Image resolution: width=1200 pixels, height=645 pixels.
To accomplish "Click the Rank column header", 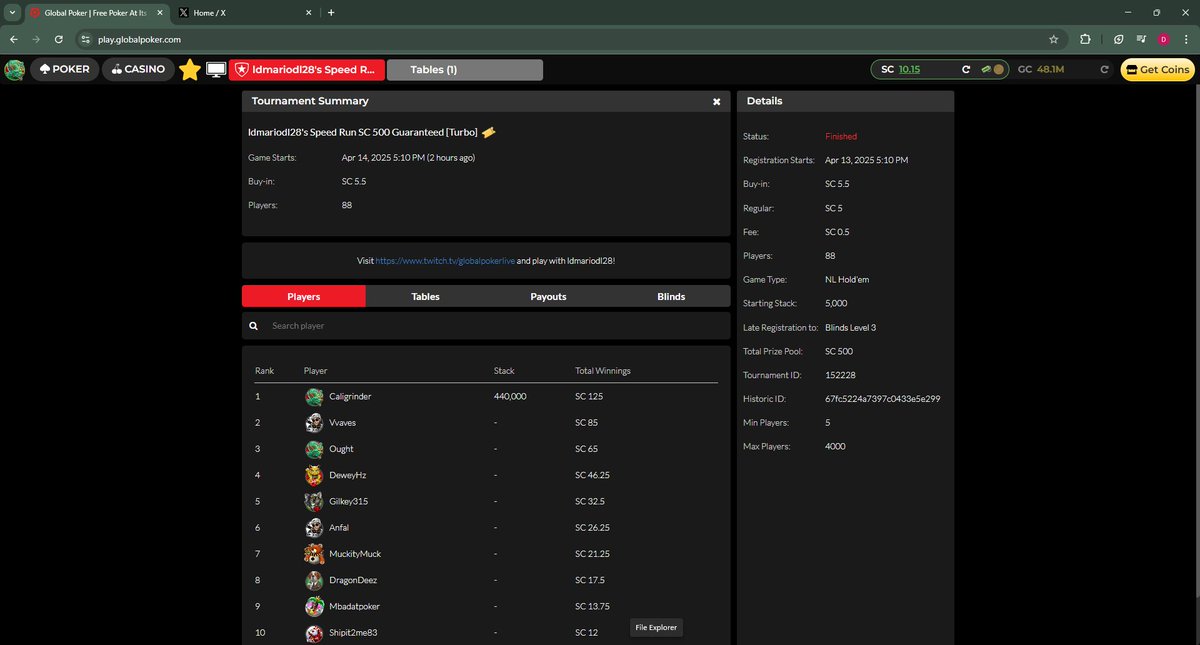I will pyautogui.click(x=264, y=371).
